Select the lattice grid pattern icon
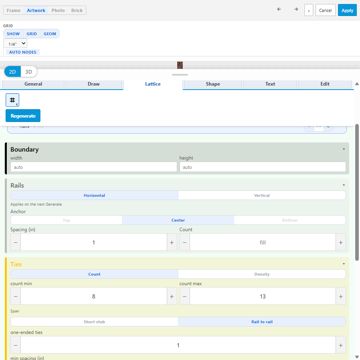This screenshot has height=360, width=360. [x=13, y=100]
